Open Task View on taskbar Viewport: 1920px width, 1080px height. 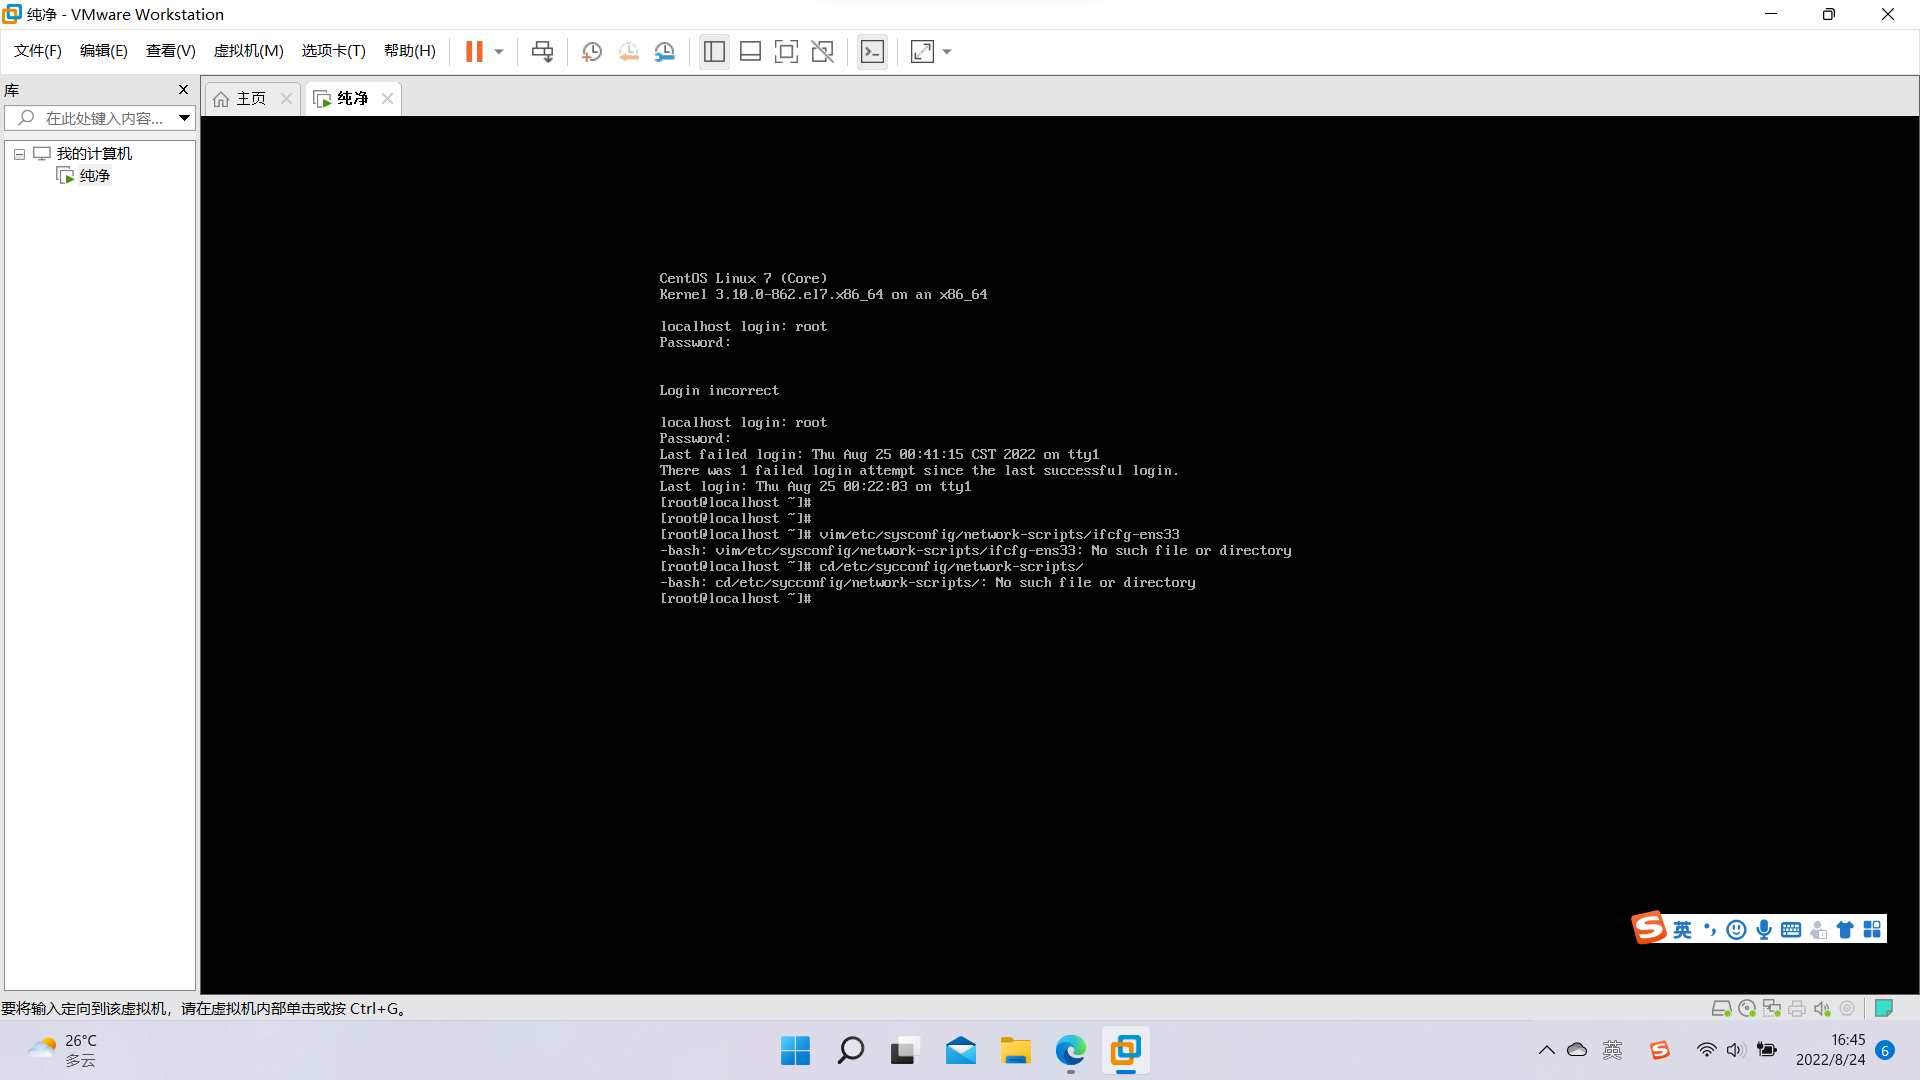[905, 1051]
